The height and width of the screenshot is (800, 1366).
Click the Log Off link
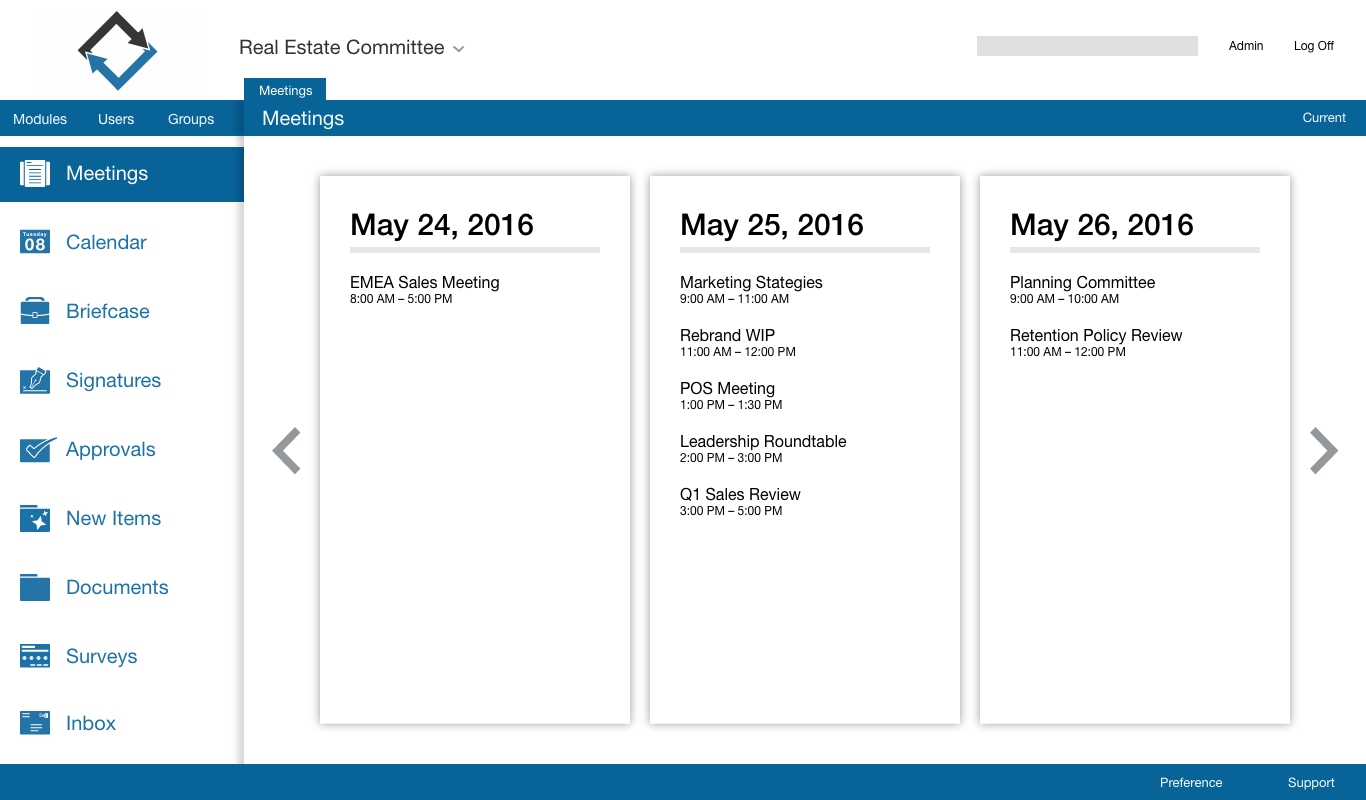[1314, 46]
